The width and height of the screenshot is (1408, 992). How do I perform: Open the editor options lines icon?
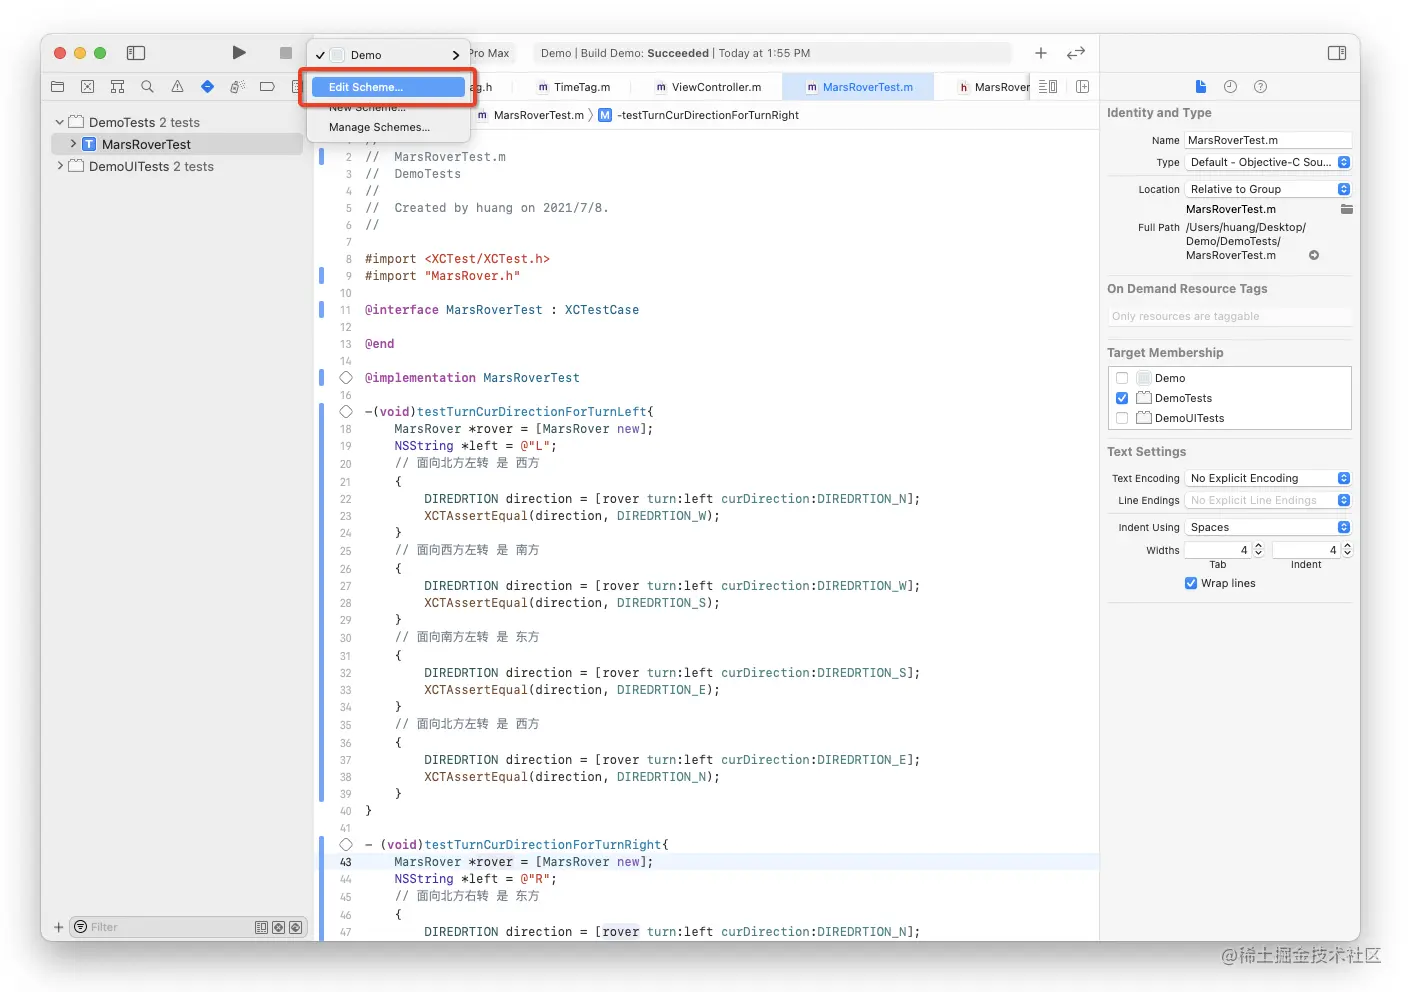pos(1047,87)
